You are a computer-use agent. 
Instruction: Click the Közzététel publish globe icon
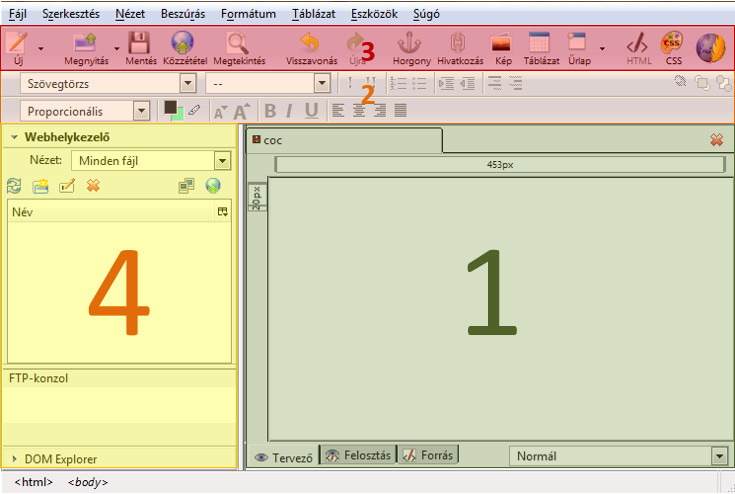[181, 45]
